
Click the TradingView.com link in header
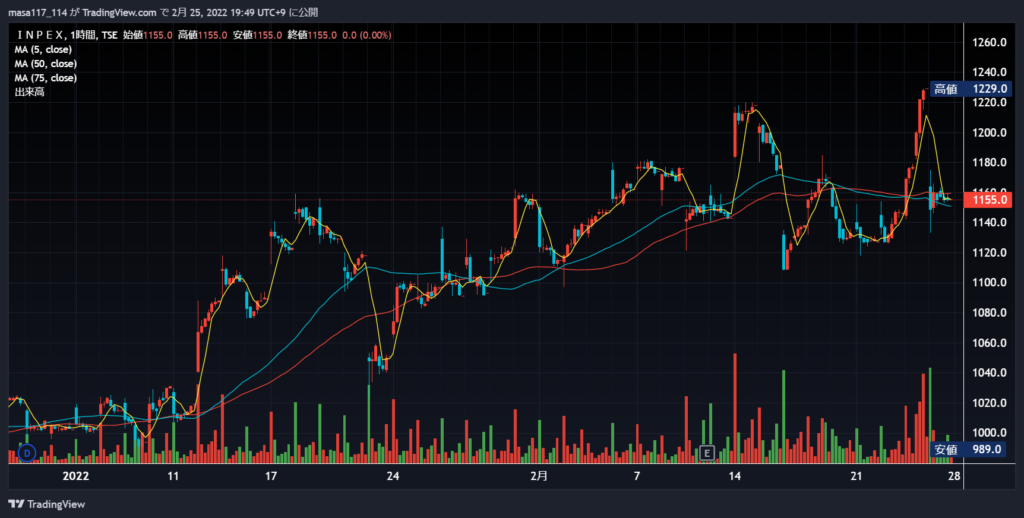[120, 12]
